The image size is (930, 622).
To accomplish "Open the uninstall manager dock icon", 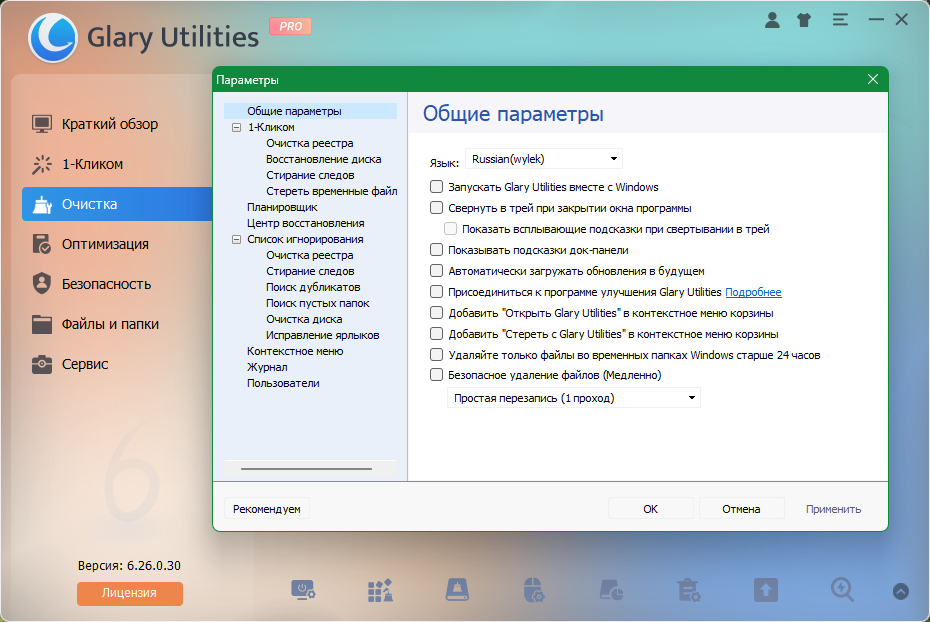I will [689, 591].
